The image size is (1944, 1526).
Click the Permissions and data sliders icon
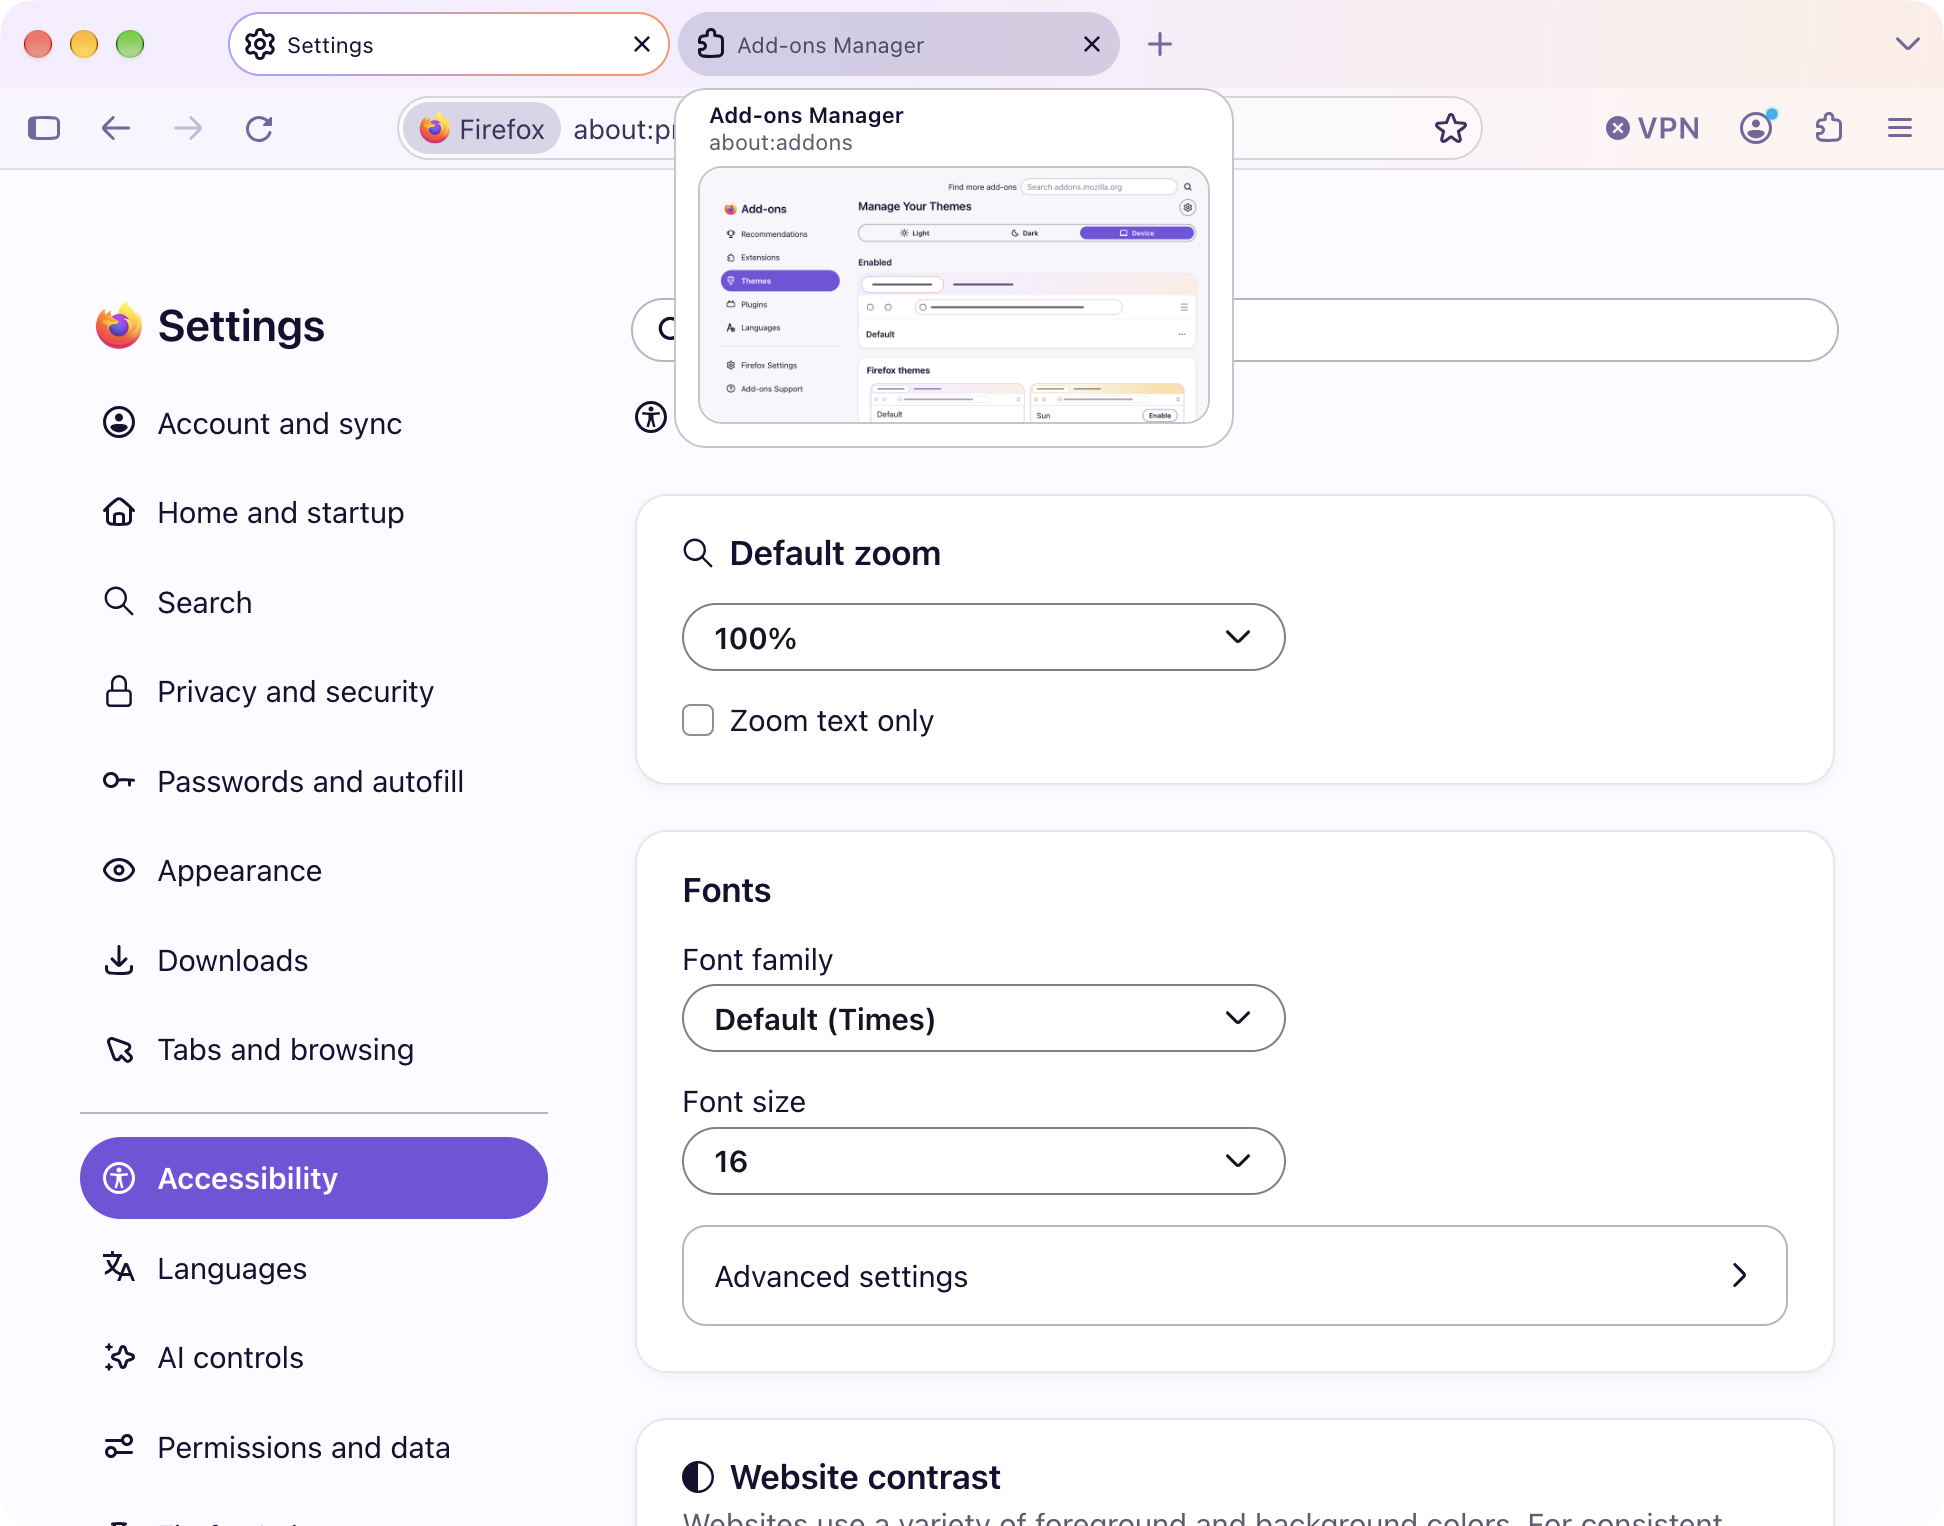119,1447
